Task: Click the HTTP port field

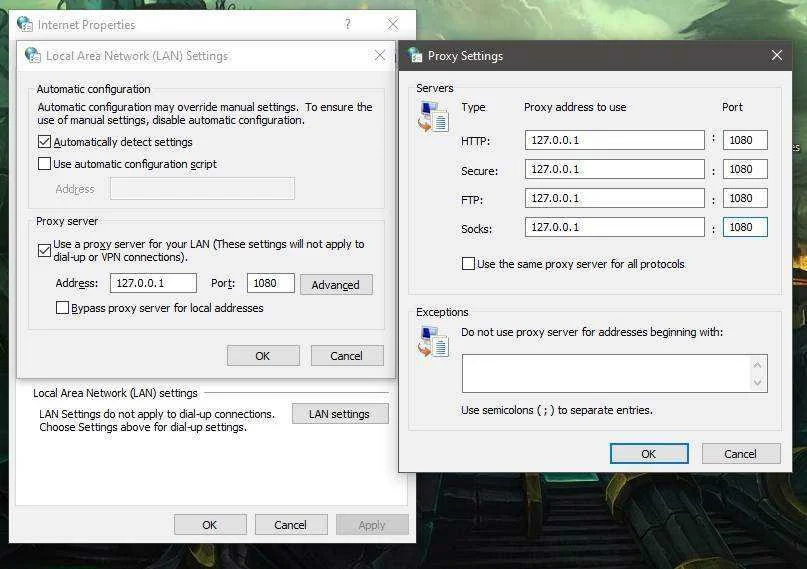Action: click(745, 140)
